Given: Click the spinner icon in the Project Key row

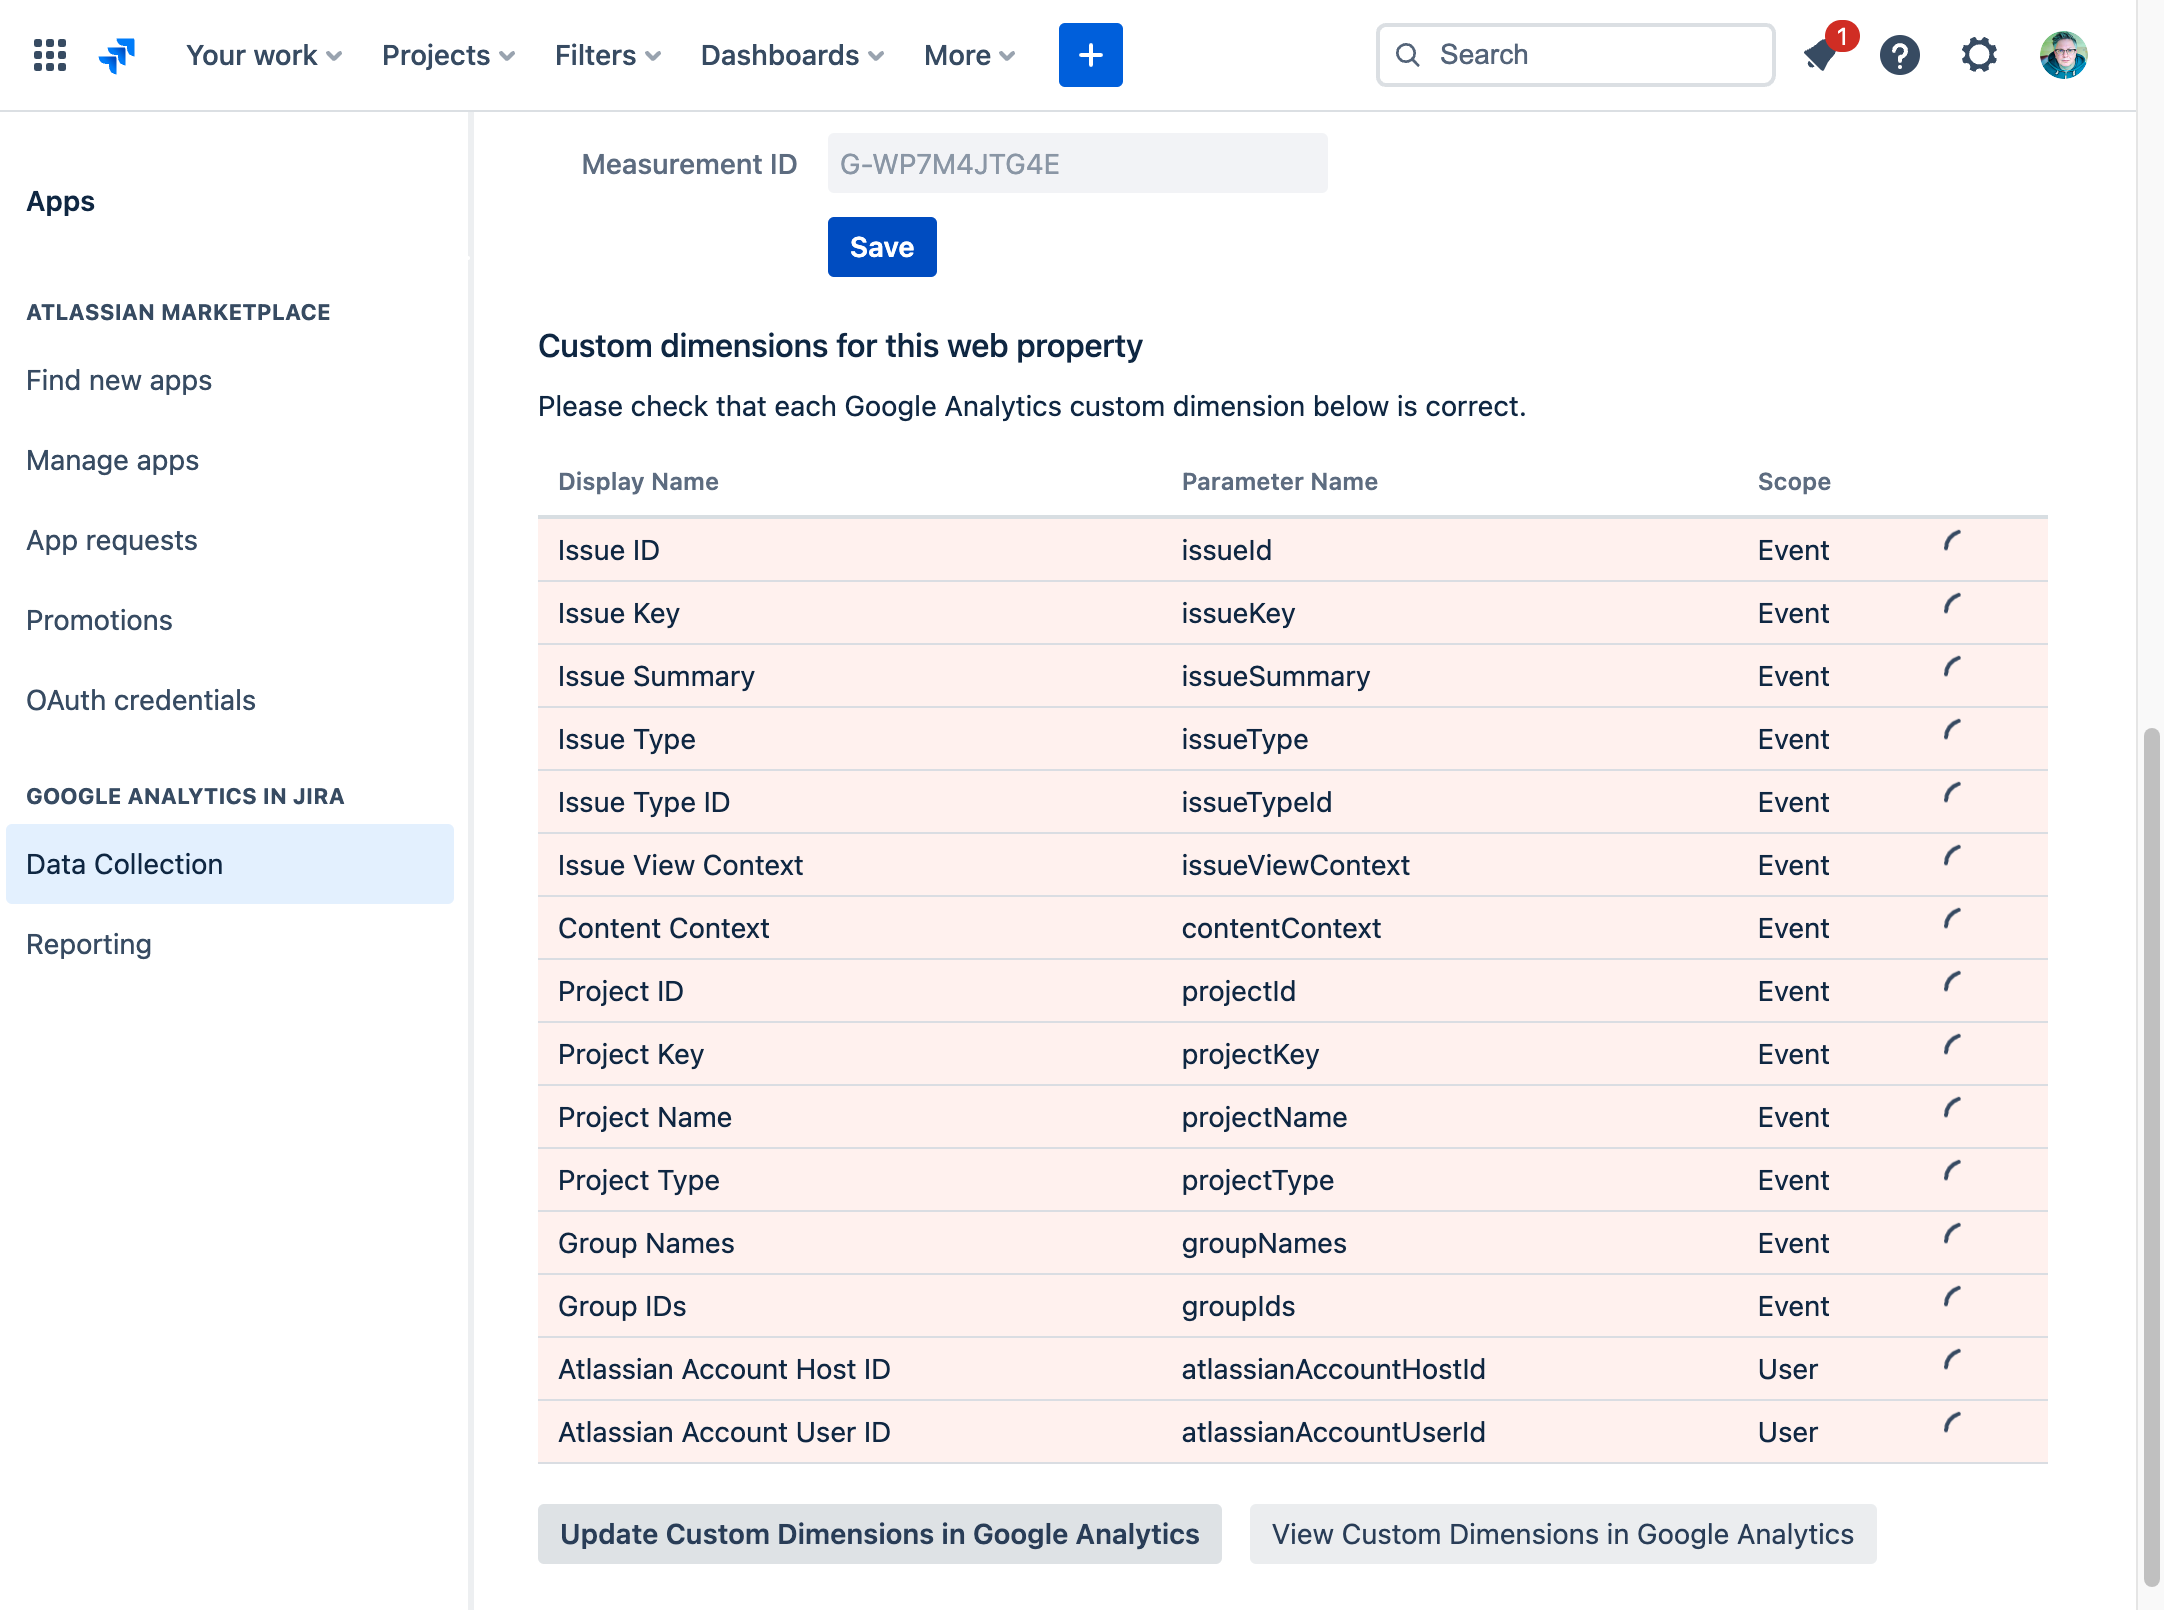Looking at the screenshot, I should [x=1952, y=1046].
